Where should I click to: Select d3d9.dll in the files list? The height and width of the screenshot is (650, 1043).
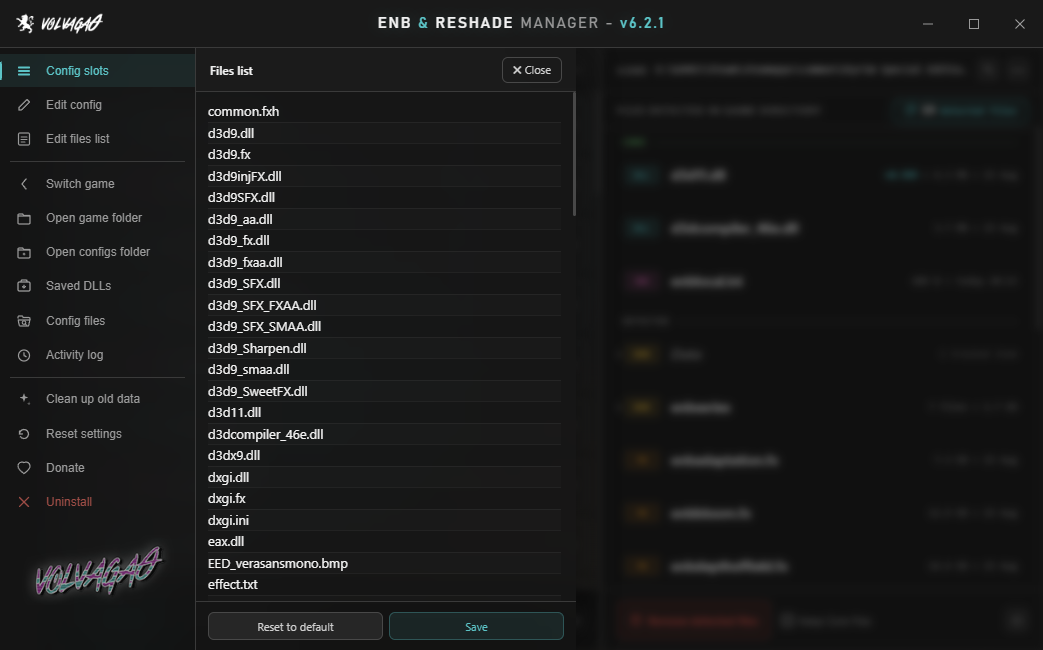[384, 133]
